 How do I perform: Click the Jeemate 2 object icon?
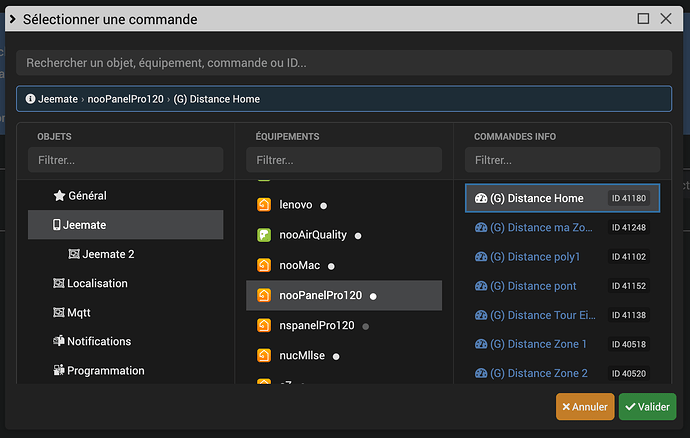tap(74, 254)
